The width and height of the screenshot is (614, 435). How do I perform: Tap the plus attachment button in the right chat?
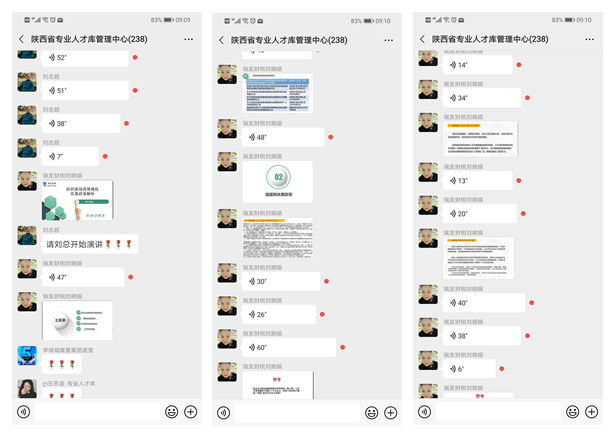[592, 412]
